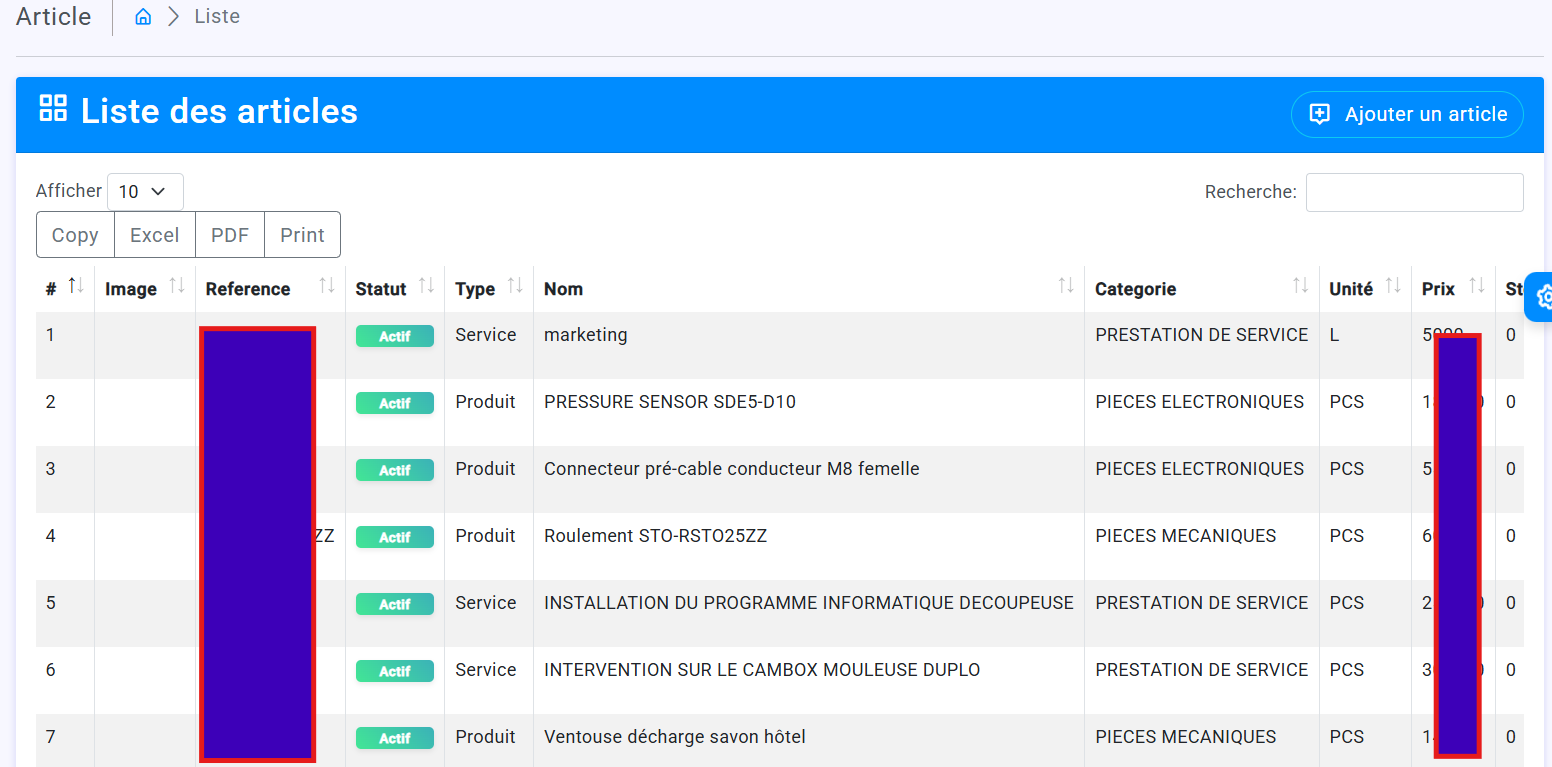The width and height of the screenshot is (1552, 767).
Task: Toggle Actif status on Roulement STO-RSTO25ZZ
Action: coord(394,537)
